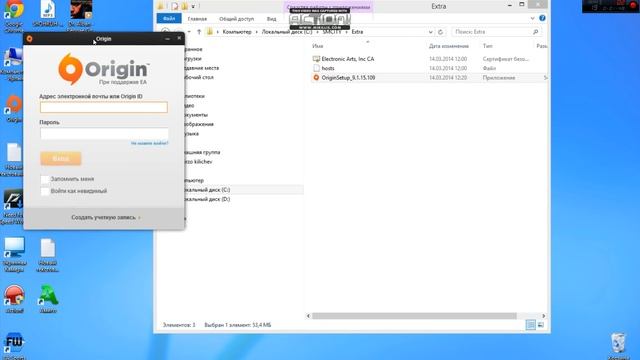Viewport: 640px width, 360px height.
Task: Open the Общий доступ ribbon tab
Action: (x=236, y=19)
